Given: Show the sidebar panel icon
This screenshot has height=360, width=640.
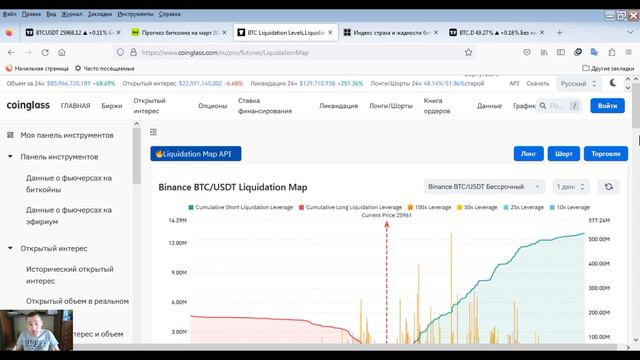Looking at the screenshot, I should tap(561, 52).
